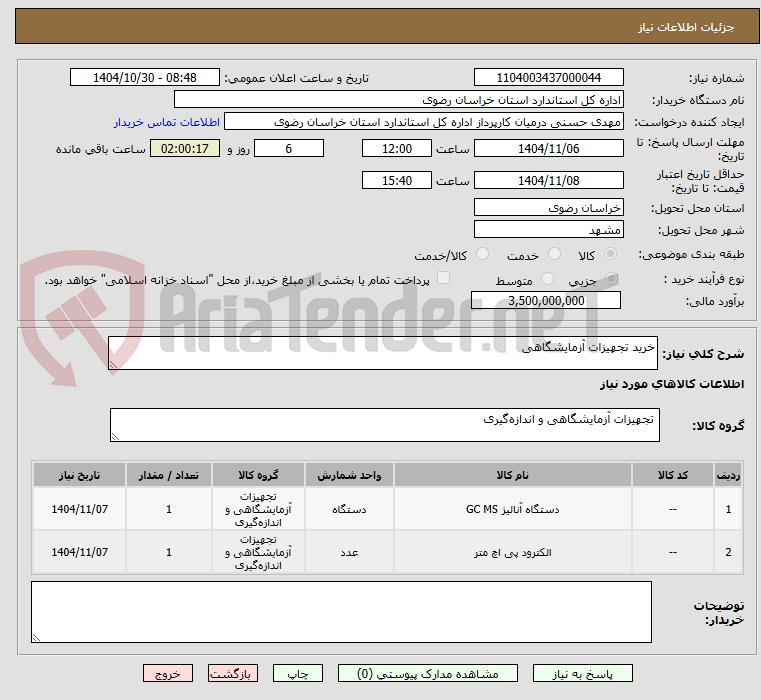Click the response deadline date 1404/11/06 field
The image size is (761, 700).
(548, 148)
